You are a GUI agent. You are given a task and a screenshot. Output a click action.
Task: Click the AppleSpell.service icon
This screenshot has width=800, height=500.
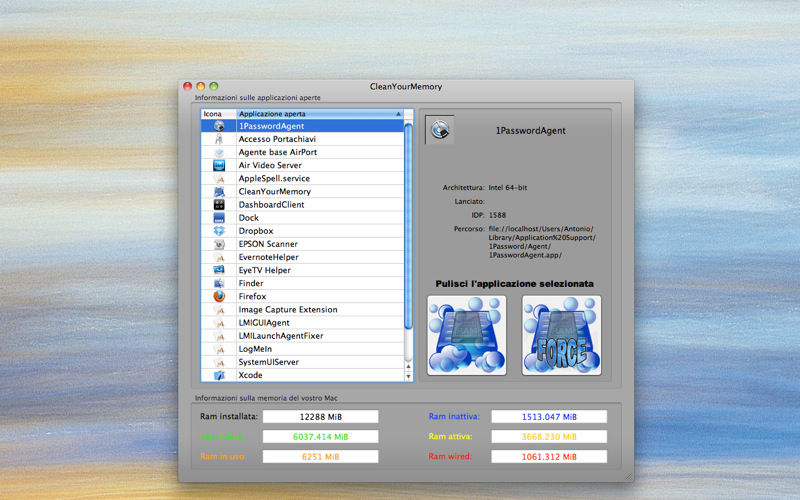pos(219,179)
